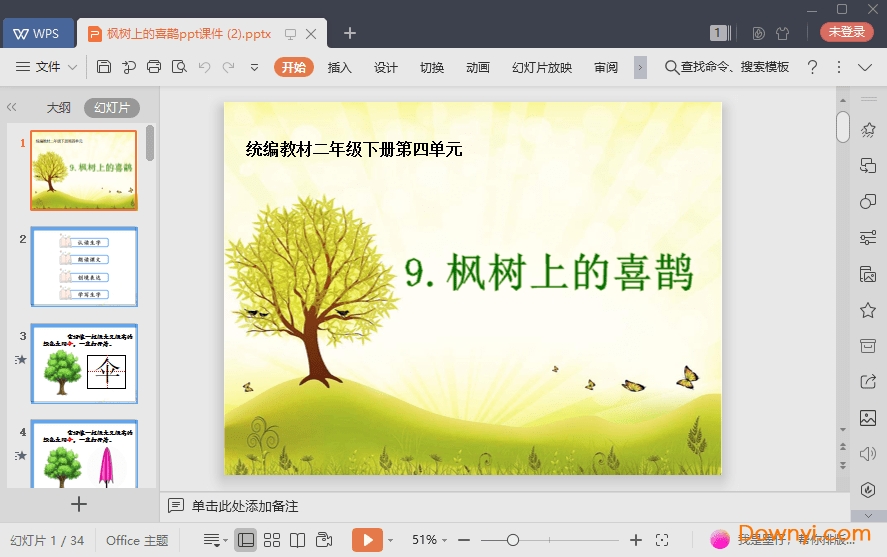Image resolution: width=887 pixels, height=557 pixels.
Task: Show more ribbon tabs with arrow
Action: 640,67
